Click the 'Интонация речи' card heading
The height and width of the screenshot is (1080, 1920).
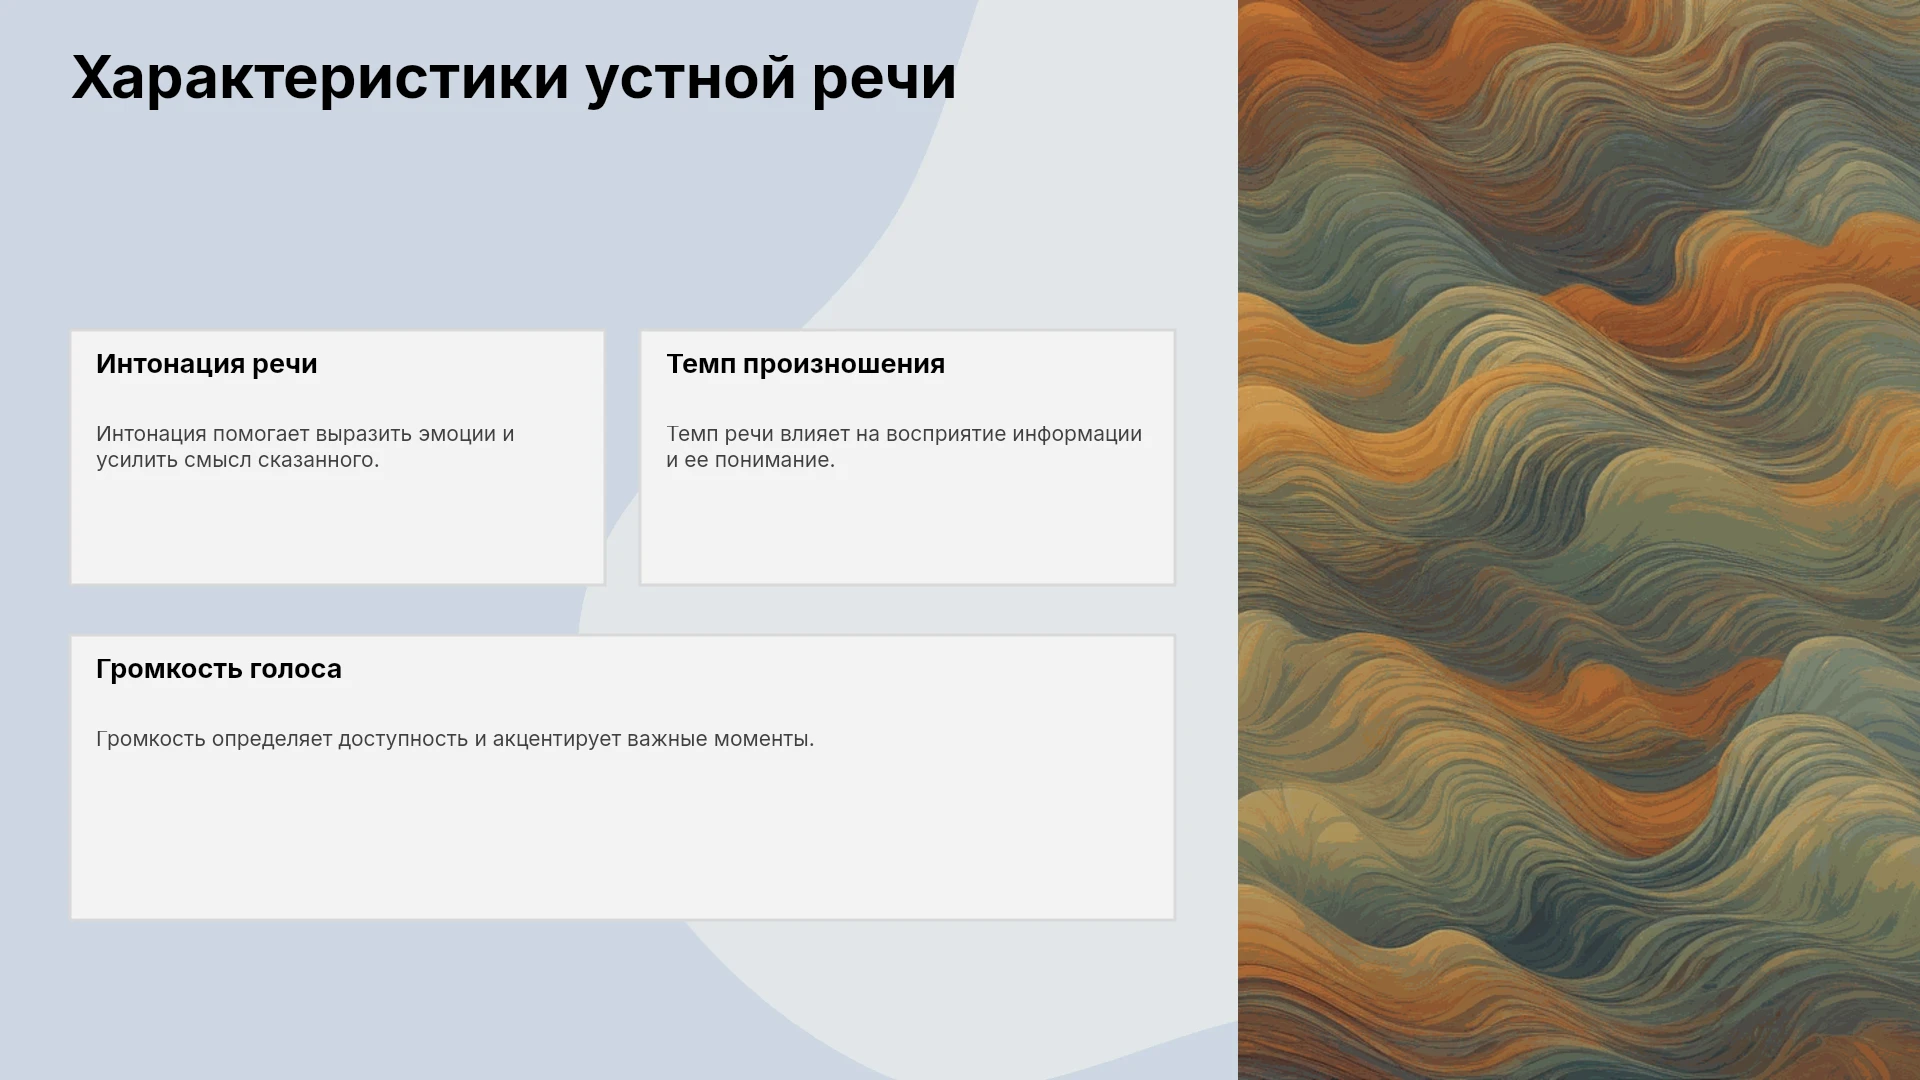pos(207,364)
